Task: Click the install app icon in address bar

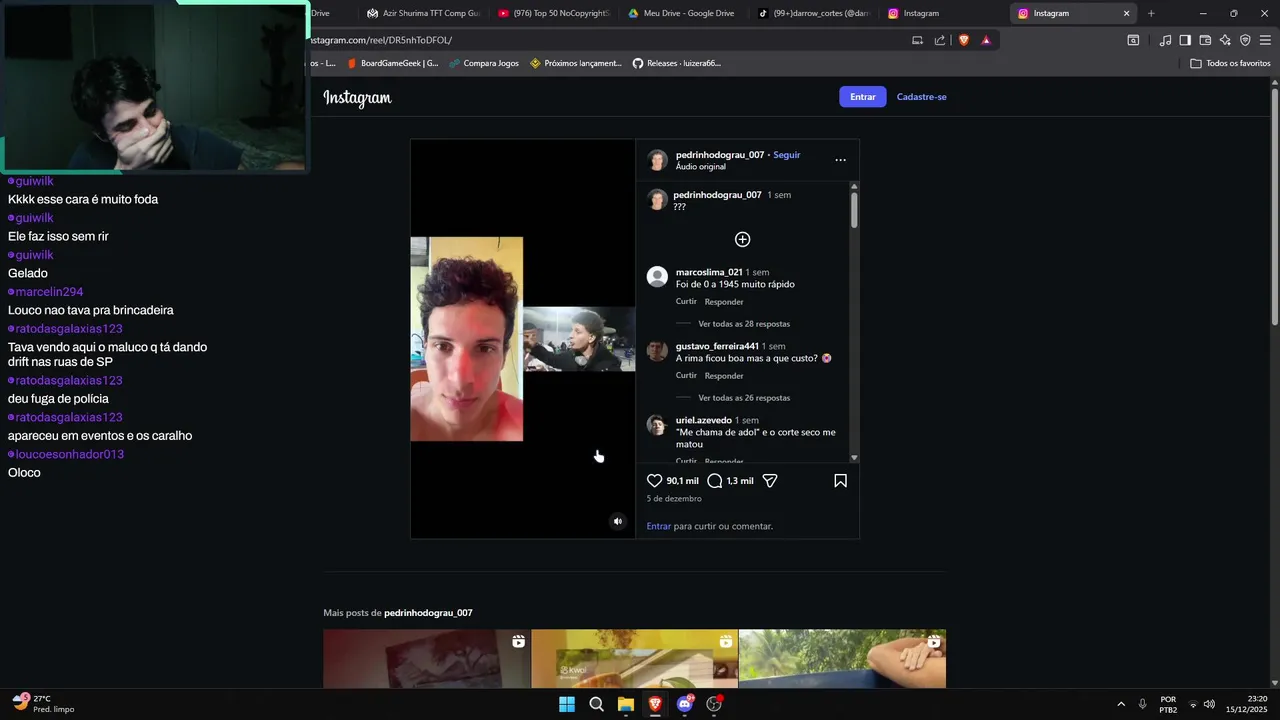Action: 917,40
